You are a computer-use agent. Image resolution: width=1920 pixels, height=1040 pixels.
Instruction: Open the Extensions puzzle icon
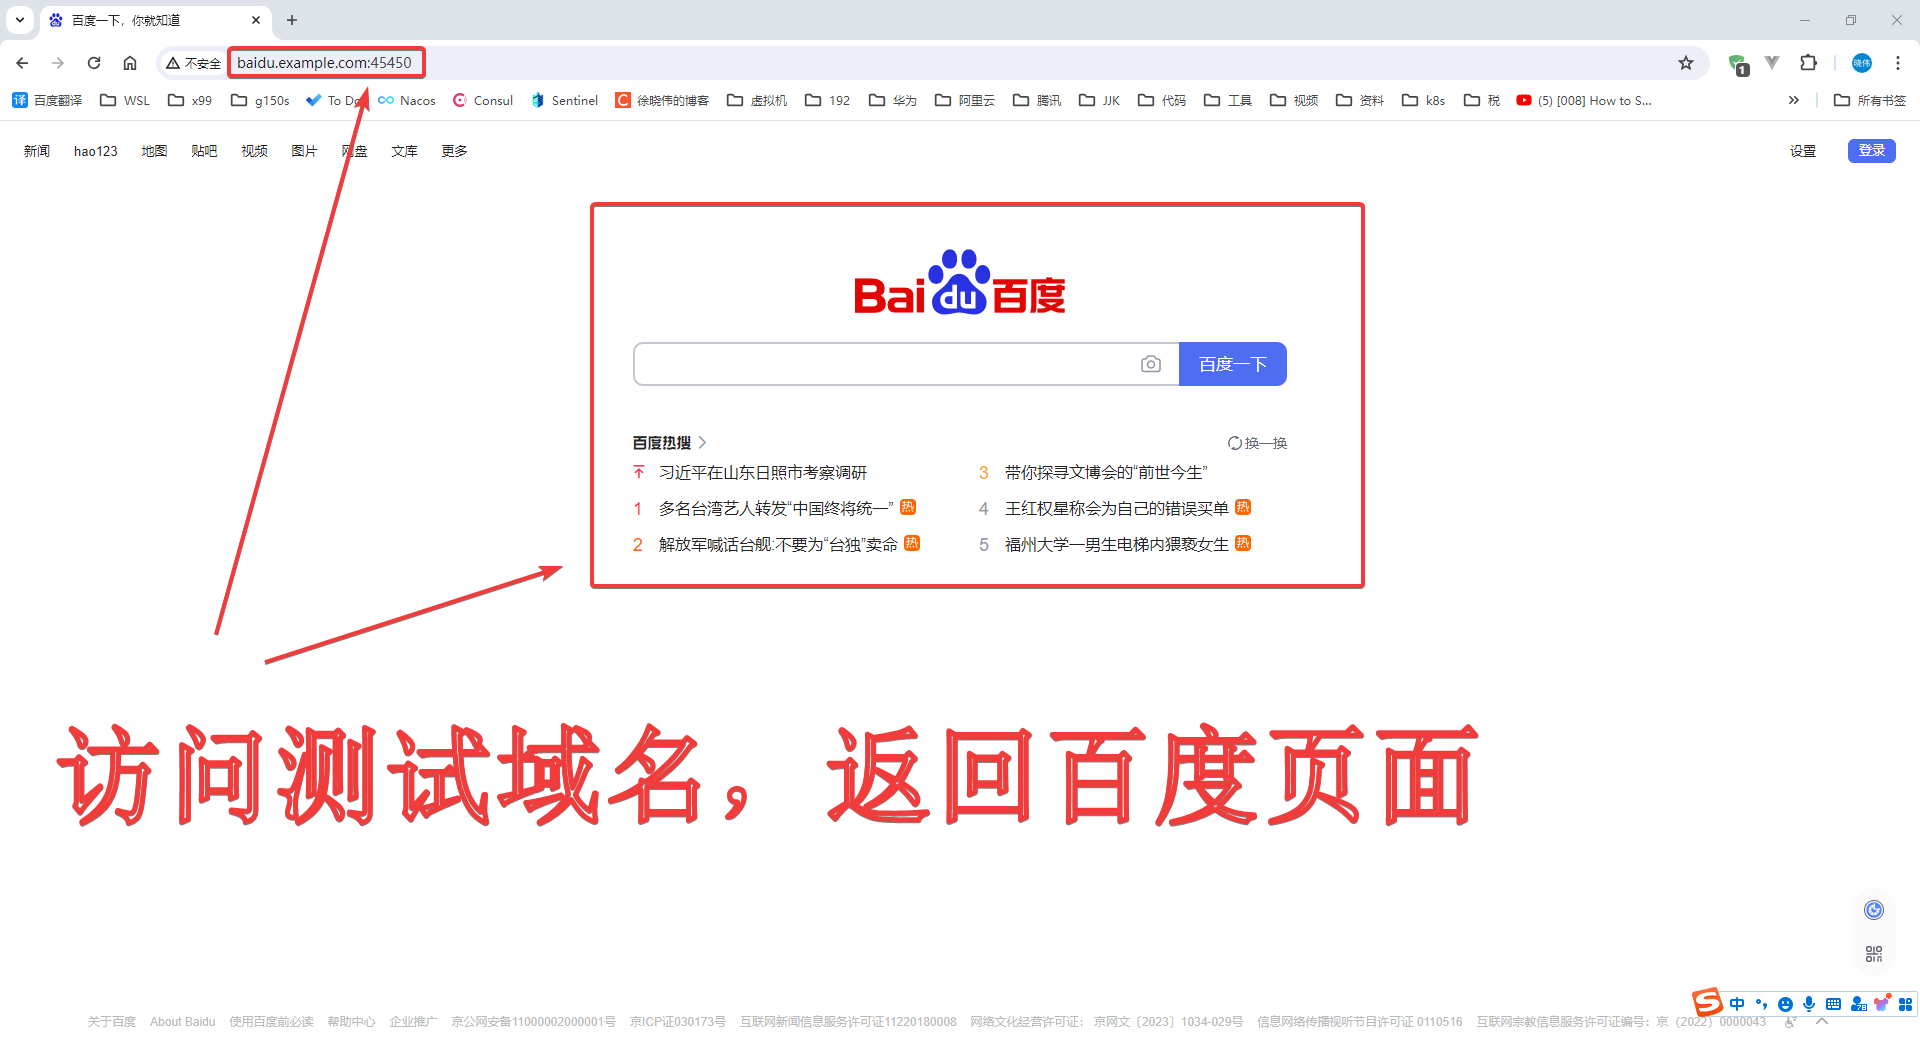1808,63
